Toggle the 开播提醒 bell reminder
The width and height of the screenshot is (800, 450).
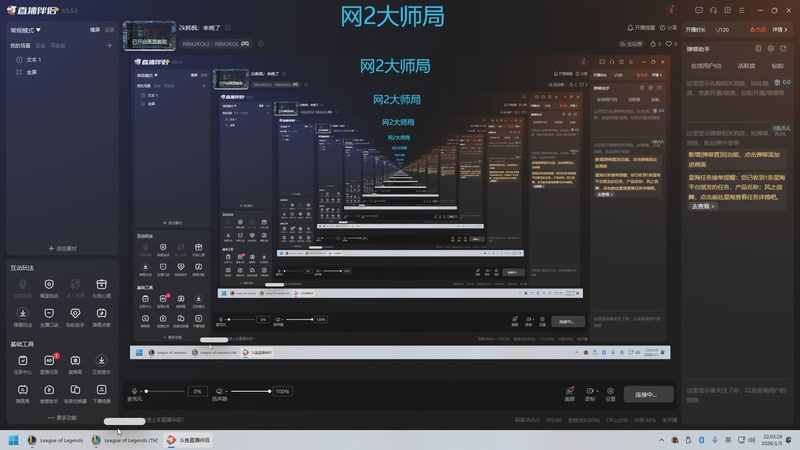pyautogui.click(x=641, y=28)
